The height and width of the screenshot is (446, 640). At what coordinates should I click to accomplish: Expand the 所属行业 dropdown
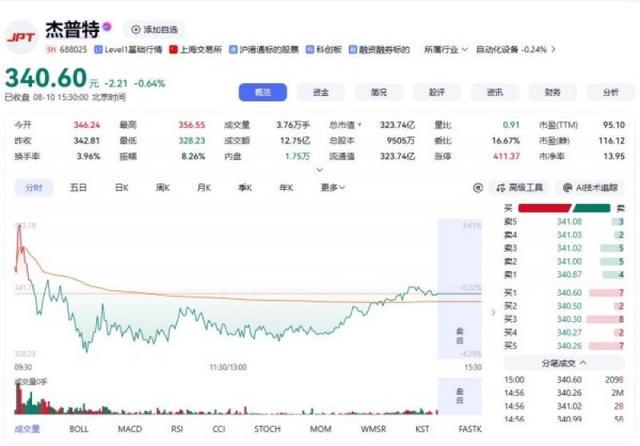[x=445, y=50]
